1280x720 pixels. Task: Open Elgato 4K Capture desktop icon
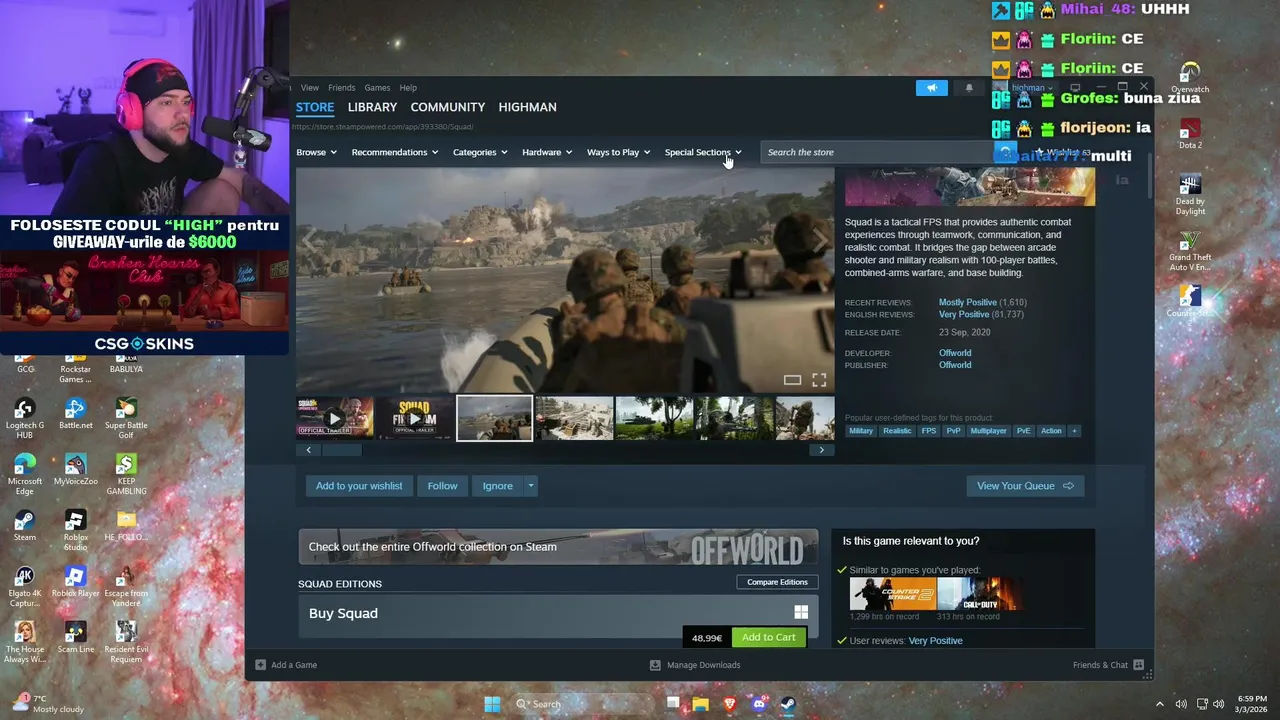point(25,586)
